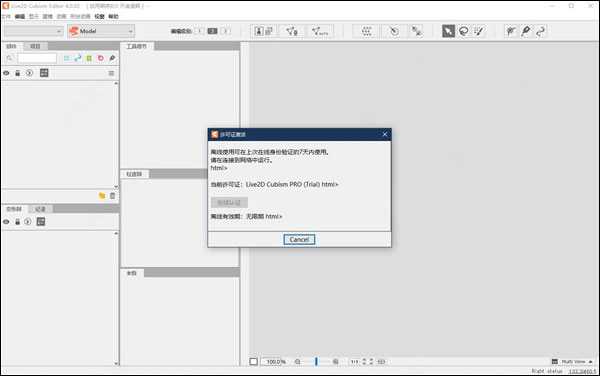Open the warp deformer creation tool
The width and height of the screenshot is (600, 376).
[x=366, y=31]
